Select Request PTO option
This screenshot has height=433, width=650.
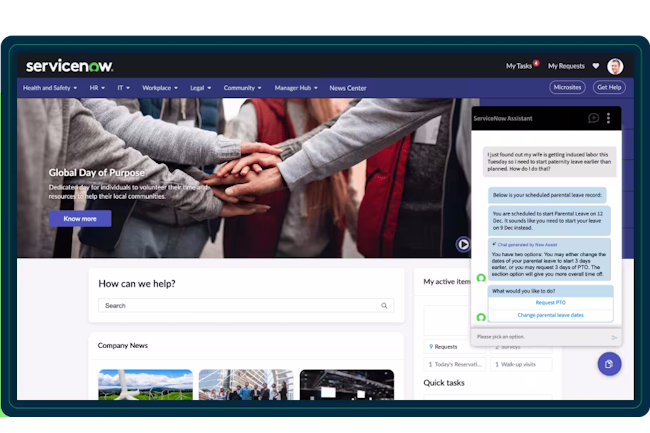550,303
